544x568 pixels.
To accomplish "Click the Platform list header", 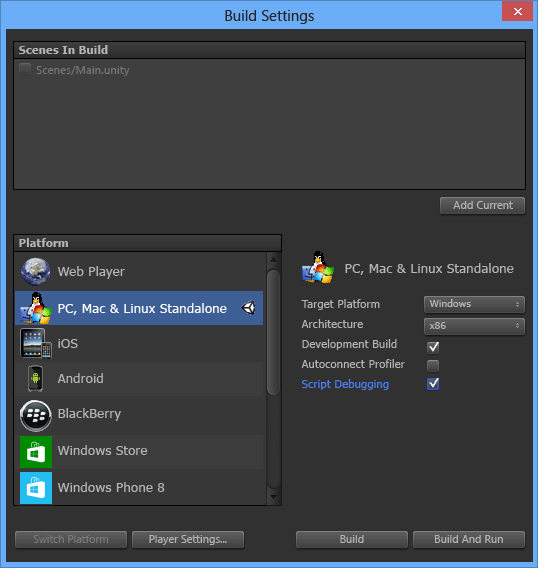I will [147, 243].
